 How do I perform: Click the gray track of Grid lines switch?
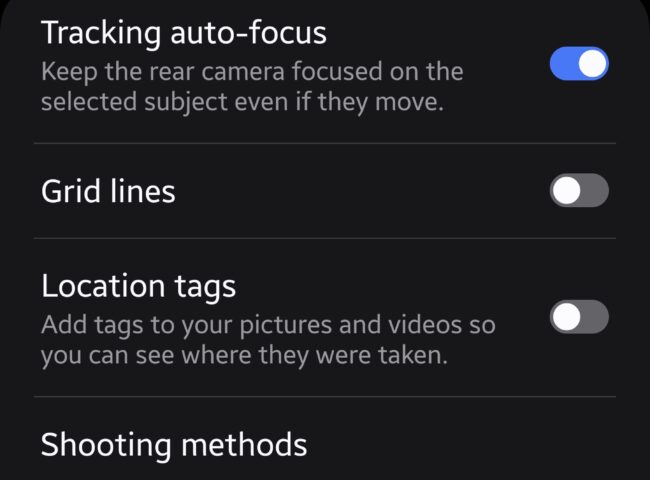(x=594, y=190)
